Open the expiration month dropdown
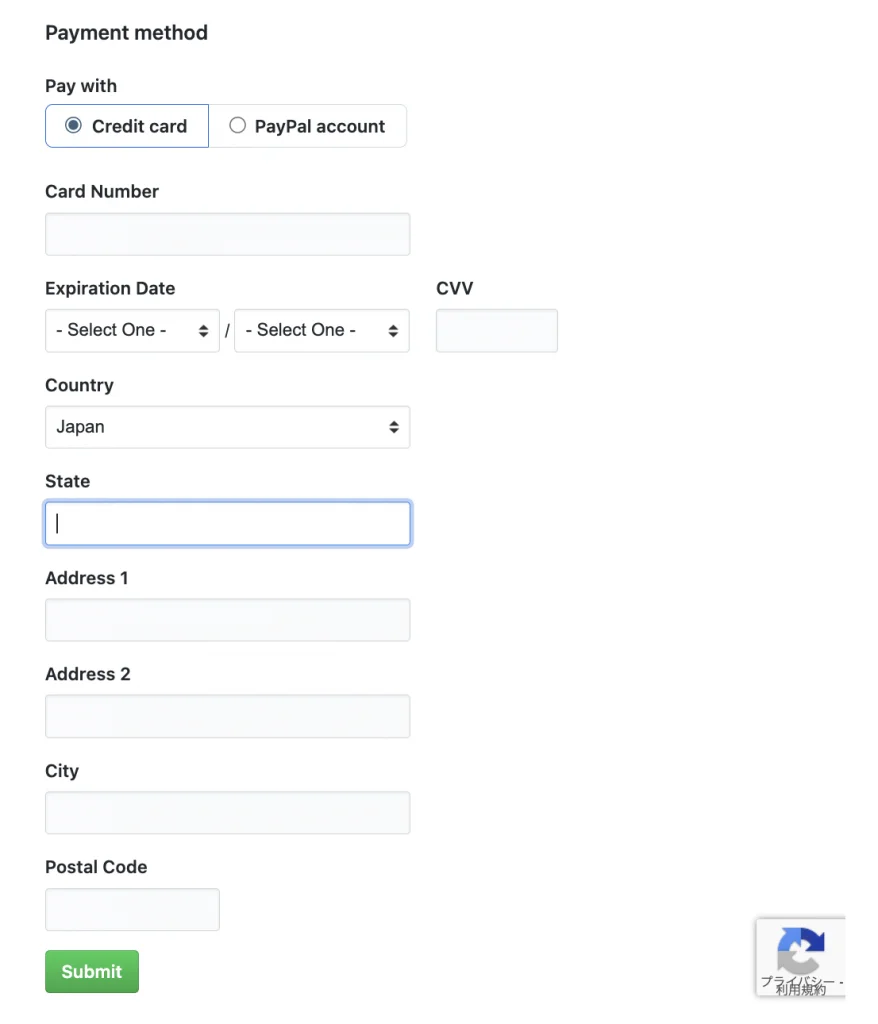This screenshot has width=878, height=1024. pos(132,331)
